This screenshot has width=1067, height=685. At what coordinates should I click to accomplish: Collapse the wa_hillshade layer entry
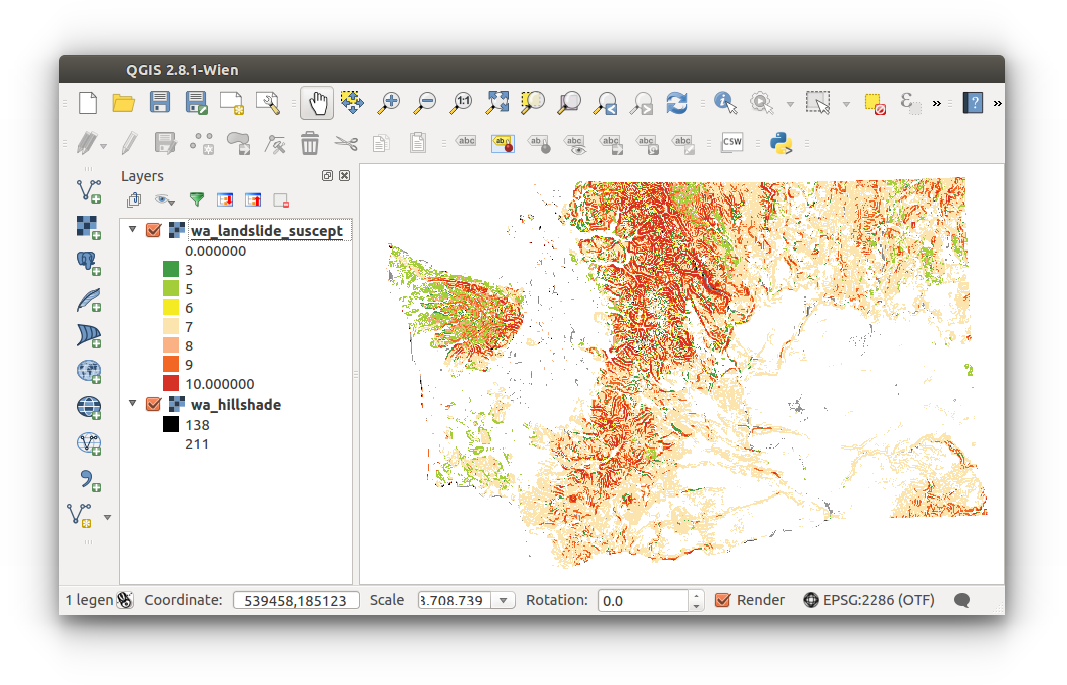[132, 404]
